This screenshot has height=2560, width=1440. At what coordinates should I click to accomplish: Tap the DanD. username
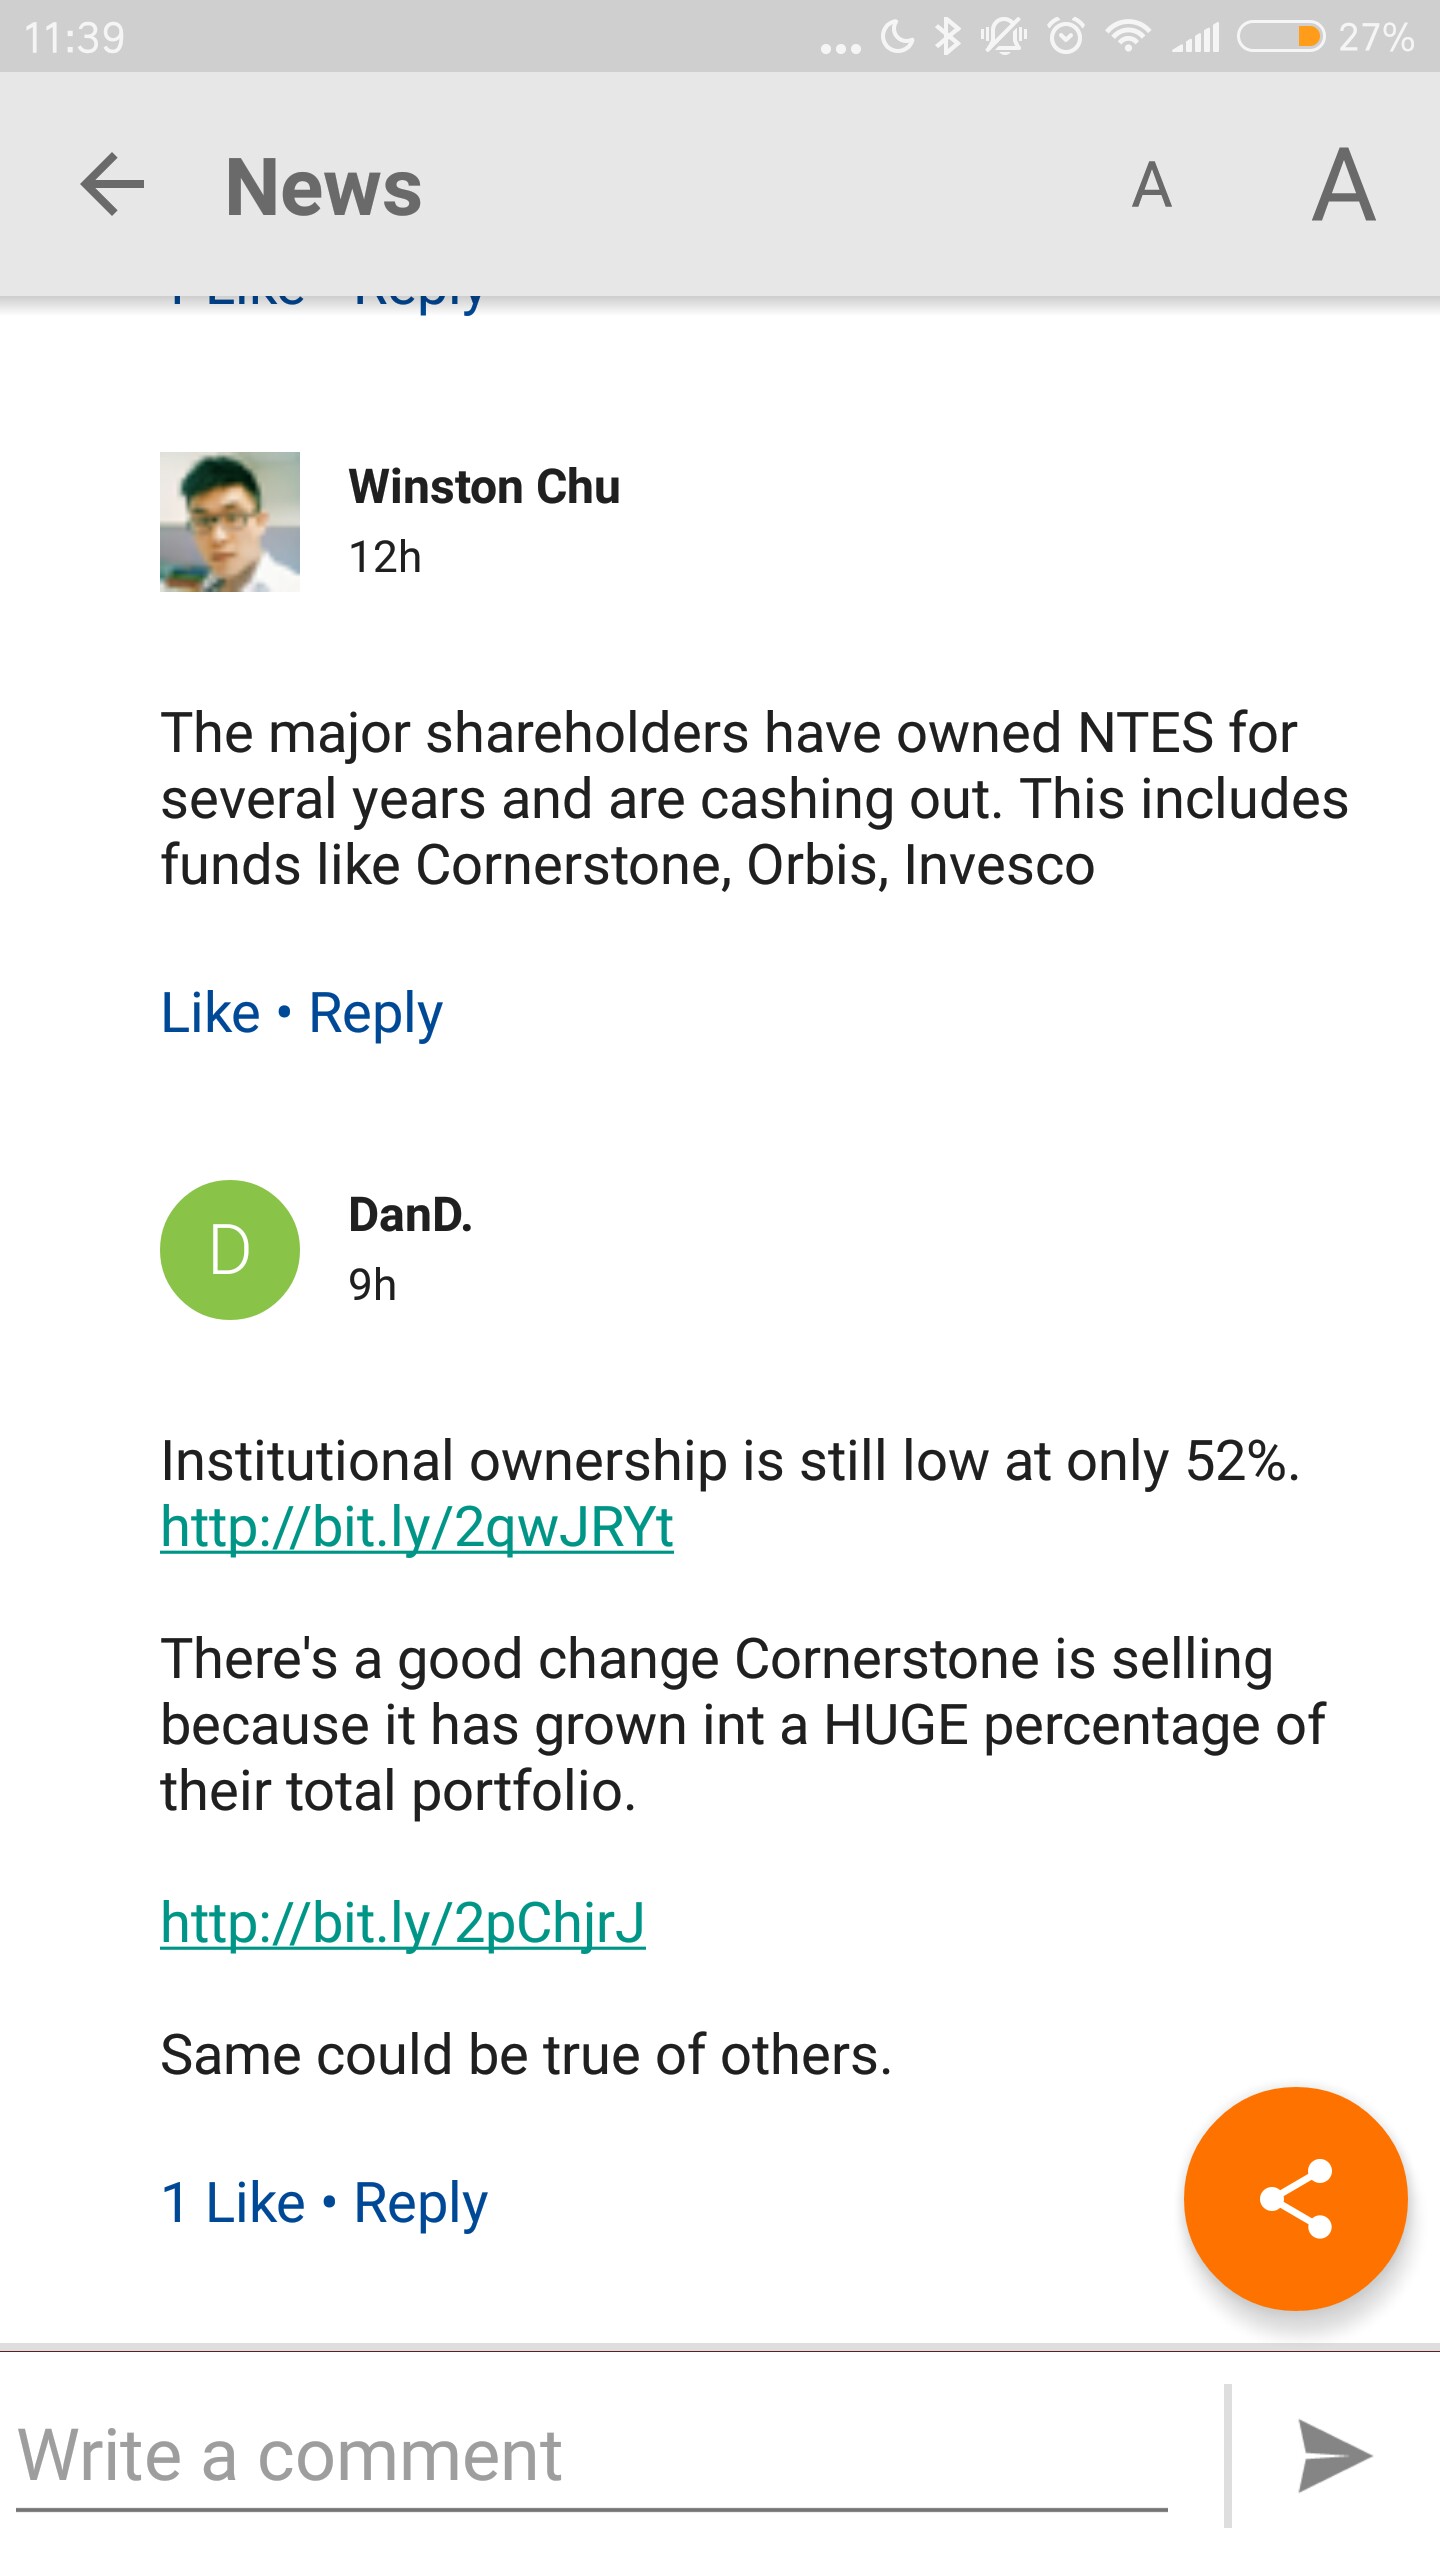point(410,1215)
